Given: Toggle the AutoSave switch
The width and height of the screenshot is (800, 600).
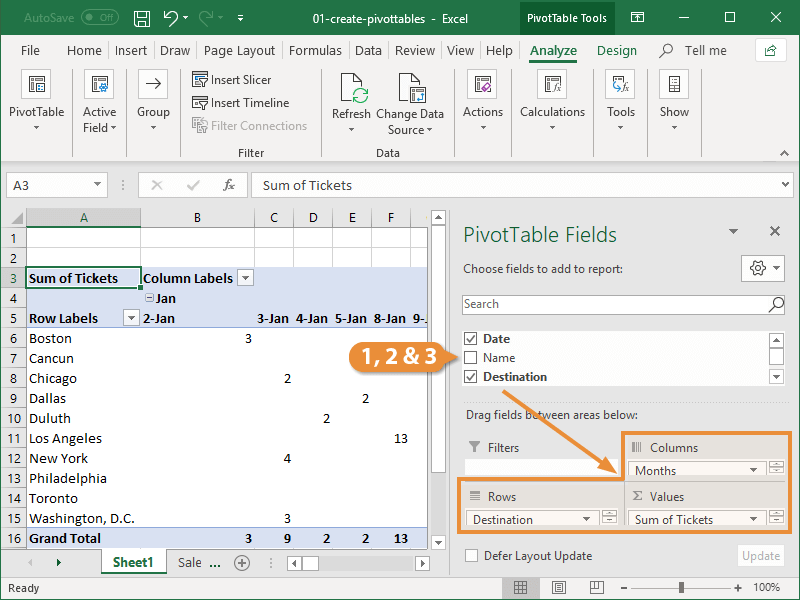Looking at the screenshot, I should [x=99, y=18].
